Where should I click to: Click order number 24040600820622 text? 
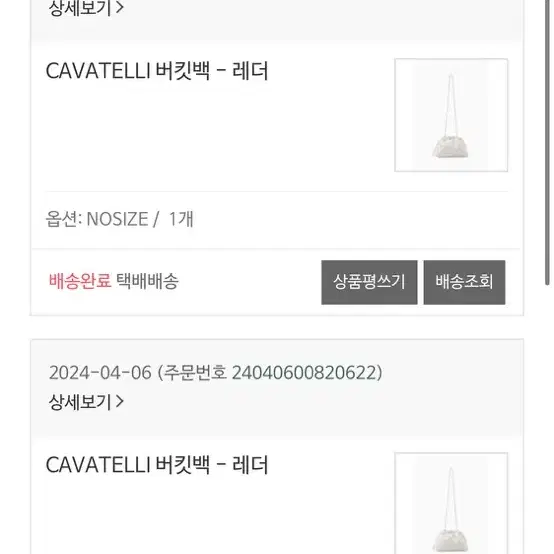point(307,373)
